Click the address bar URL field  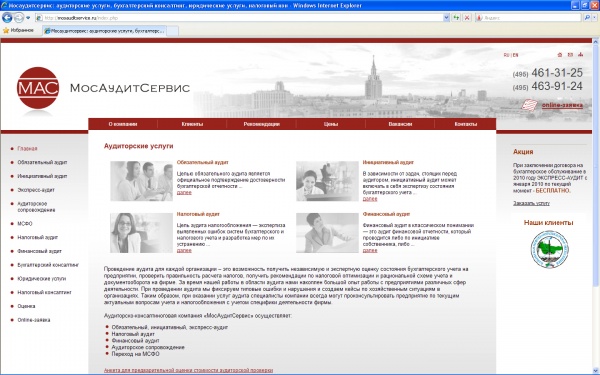(240, 18)
